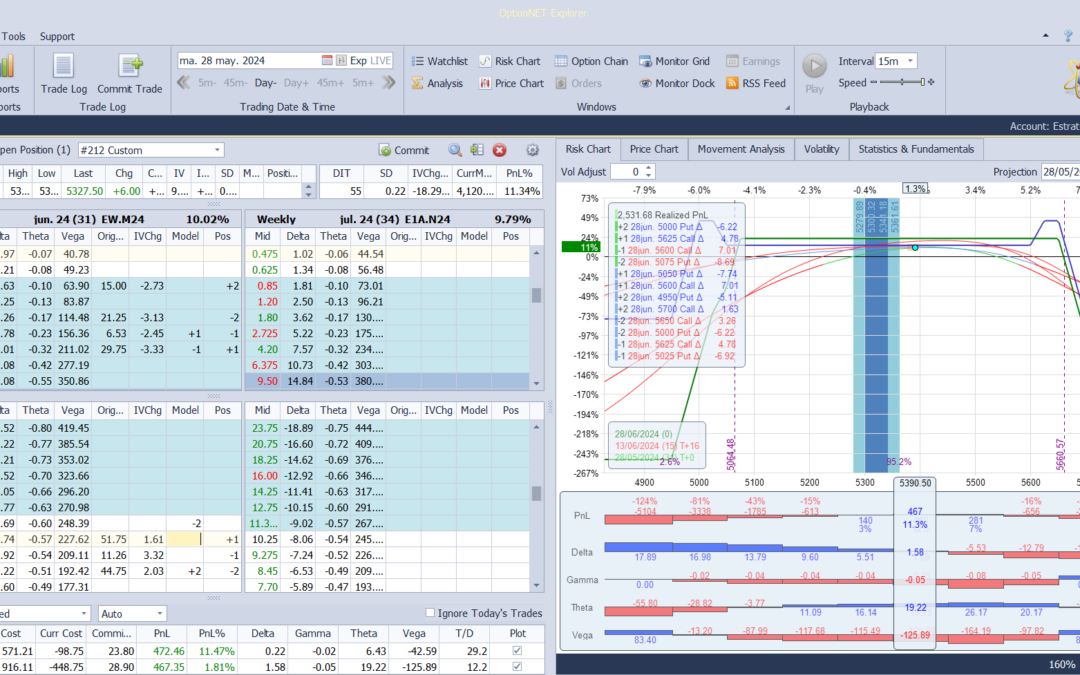
Task: Click the lower option chain vertical scrollbar
Action: click(537, 492)
